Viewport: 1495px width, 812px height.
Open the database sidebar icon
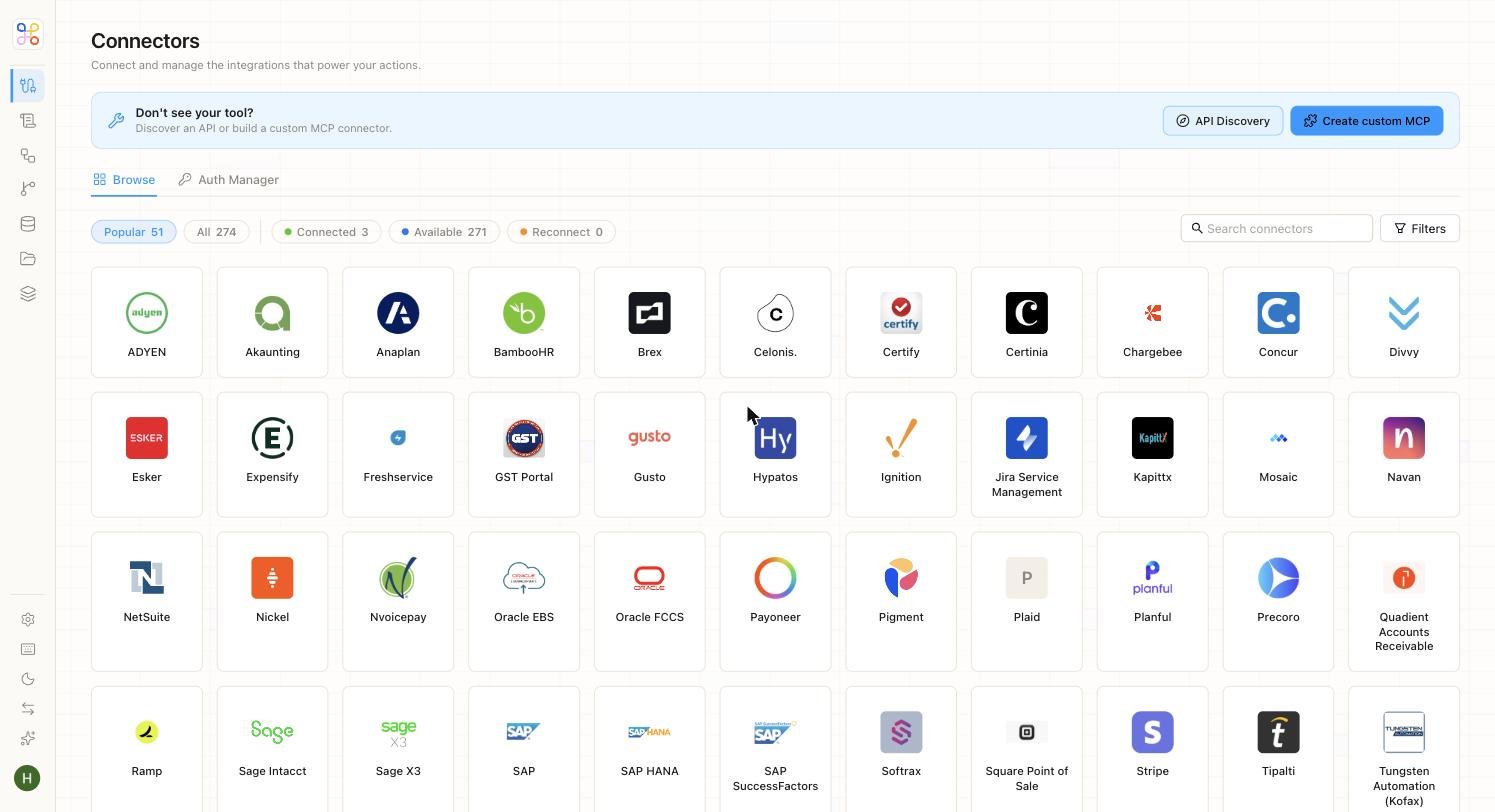(x=28, y=224)
